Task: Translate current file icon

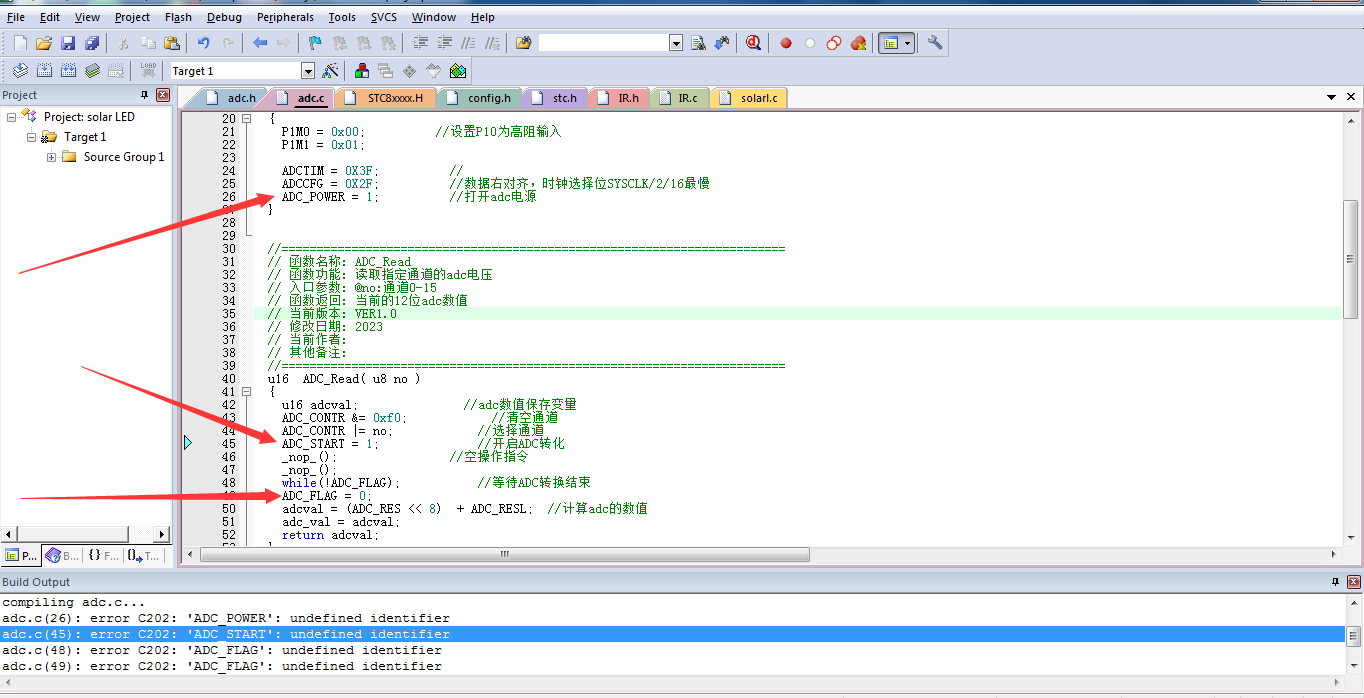Action: pos(20,71)
